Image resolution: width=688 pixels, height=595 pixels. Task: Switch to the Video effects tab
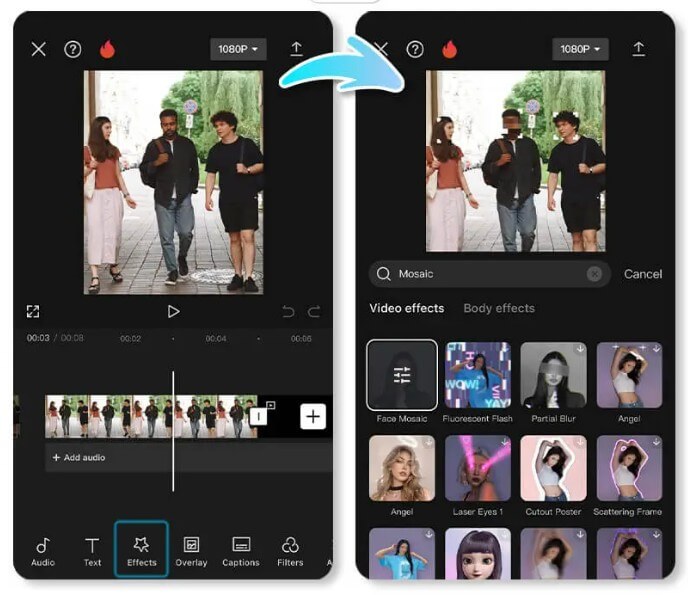click(x=407, y=308)
